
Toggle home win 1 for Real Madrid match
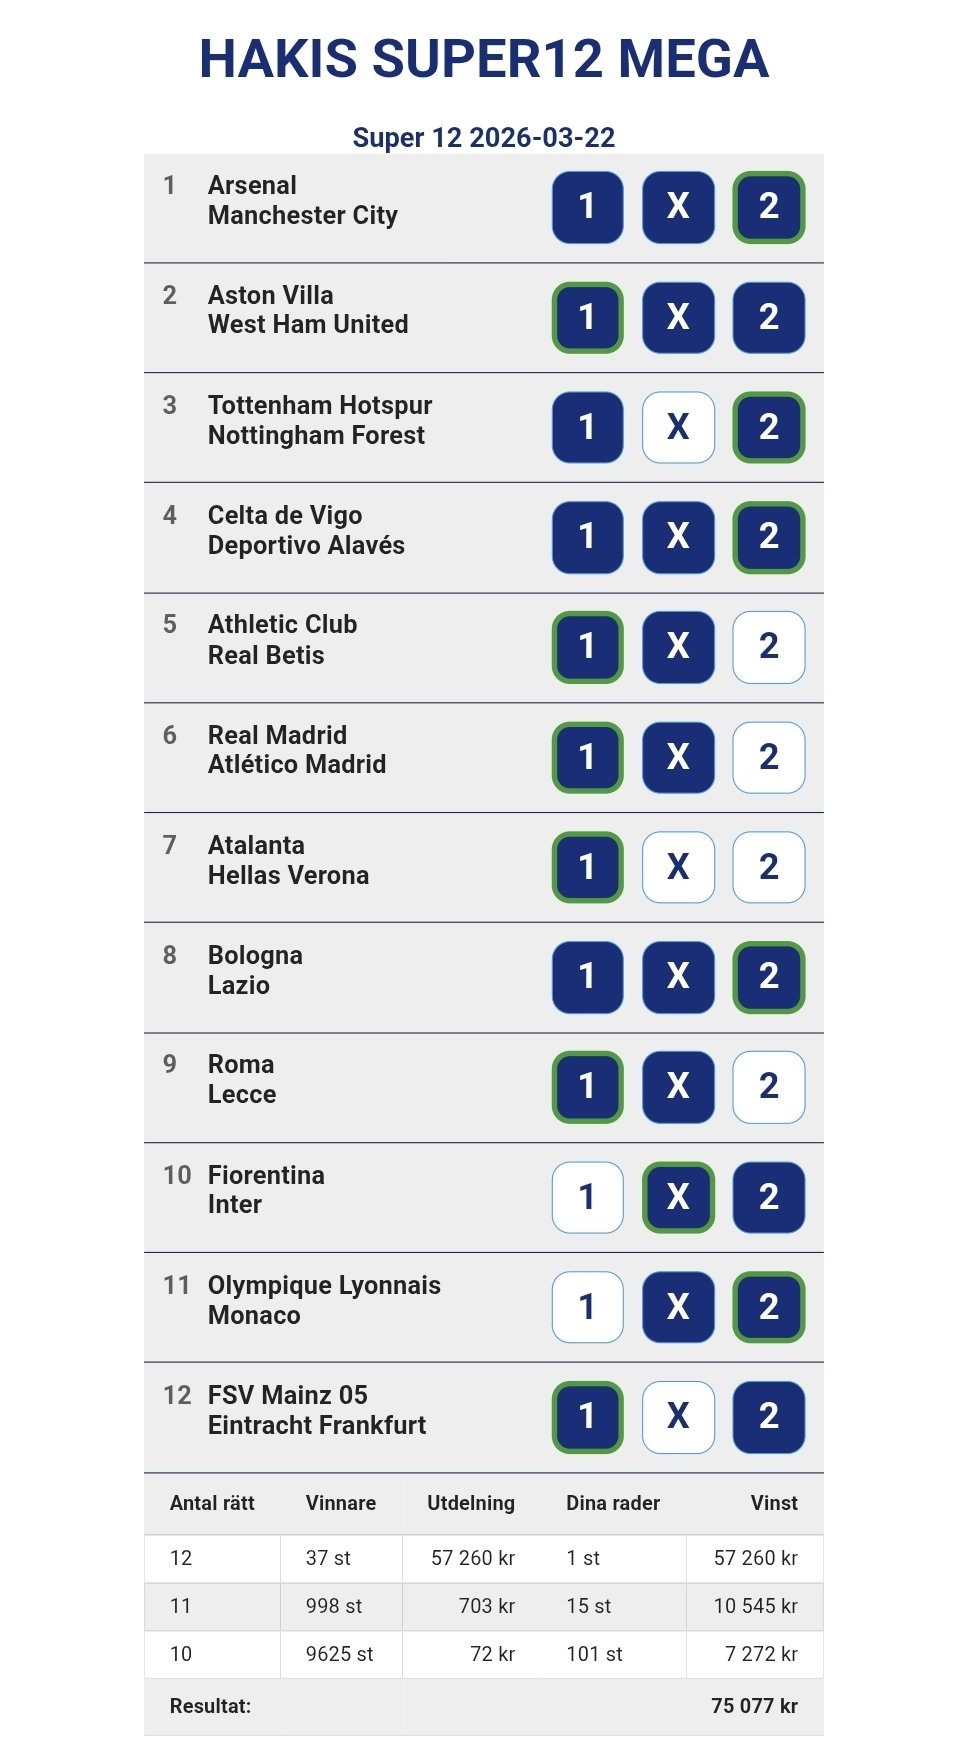[587, 757]
